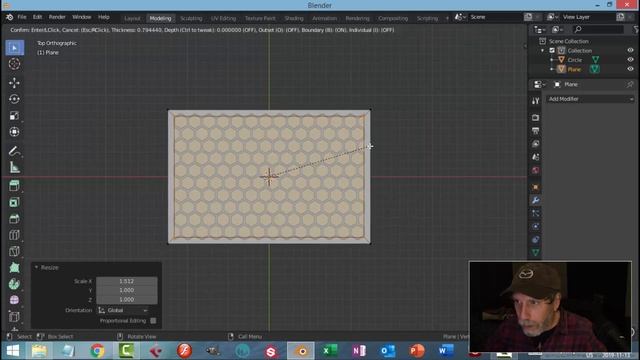Open the Active Tool properties tab
This screenshot has height=360, width=640.
pos(536,101)
